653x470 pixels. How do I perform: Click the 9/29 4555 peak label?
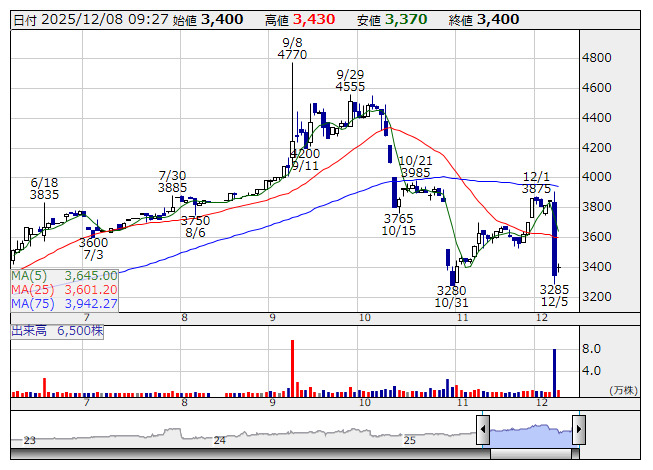pyautogui.click(x=350, y=81)
